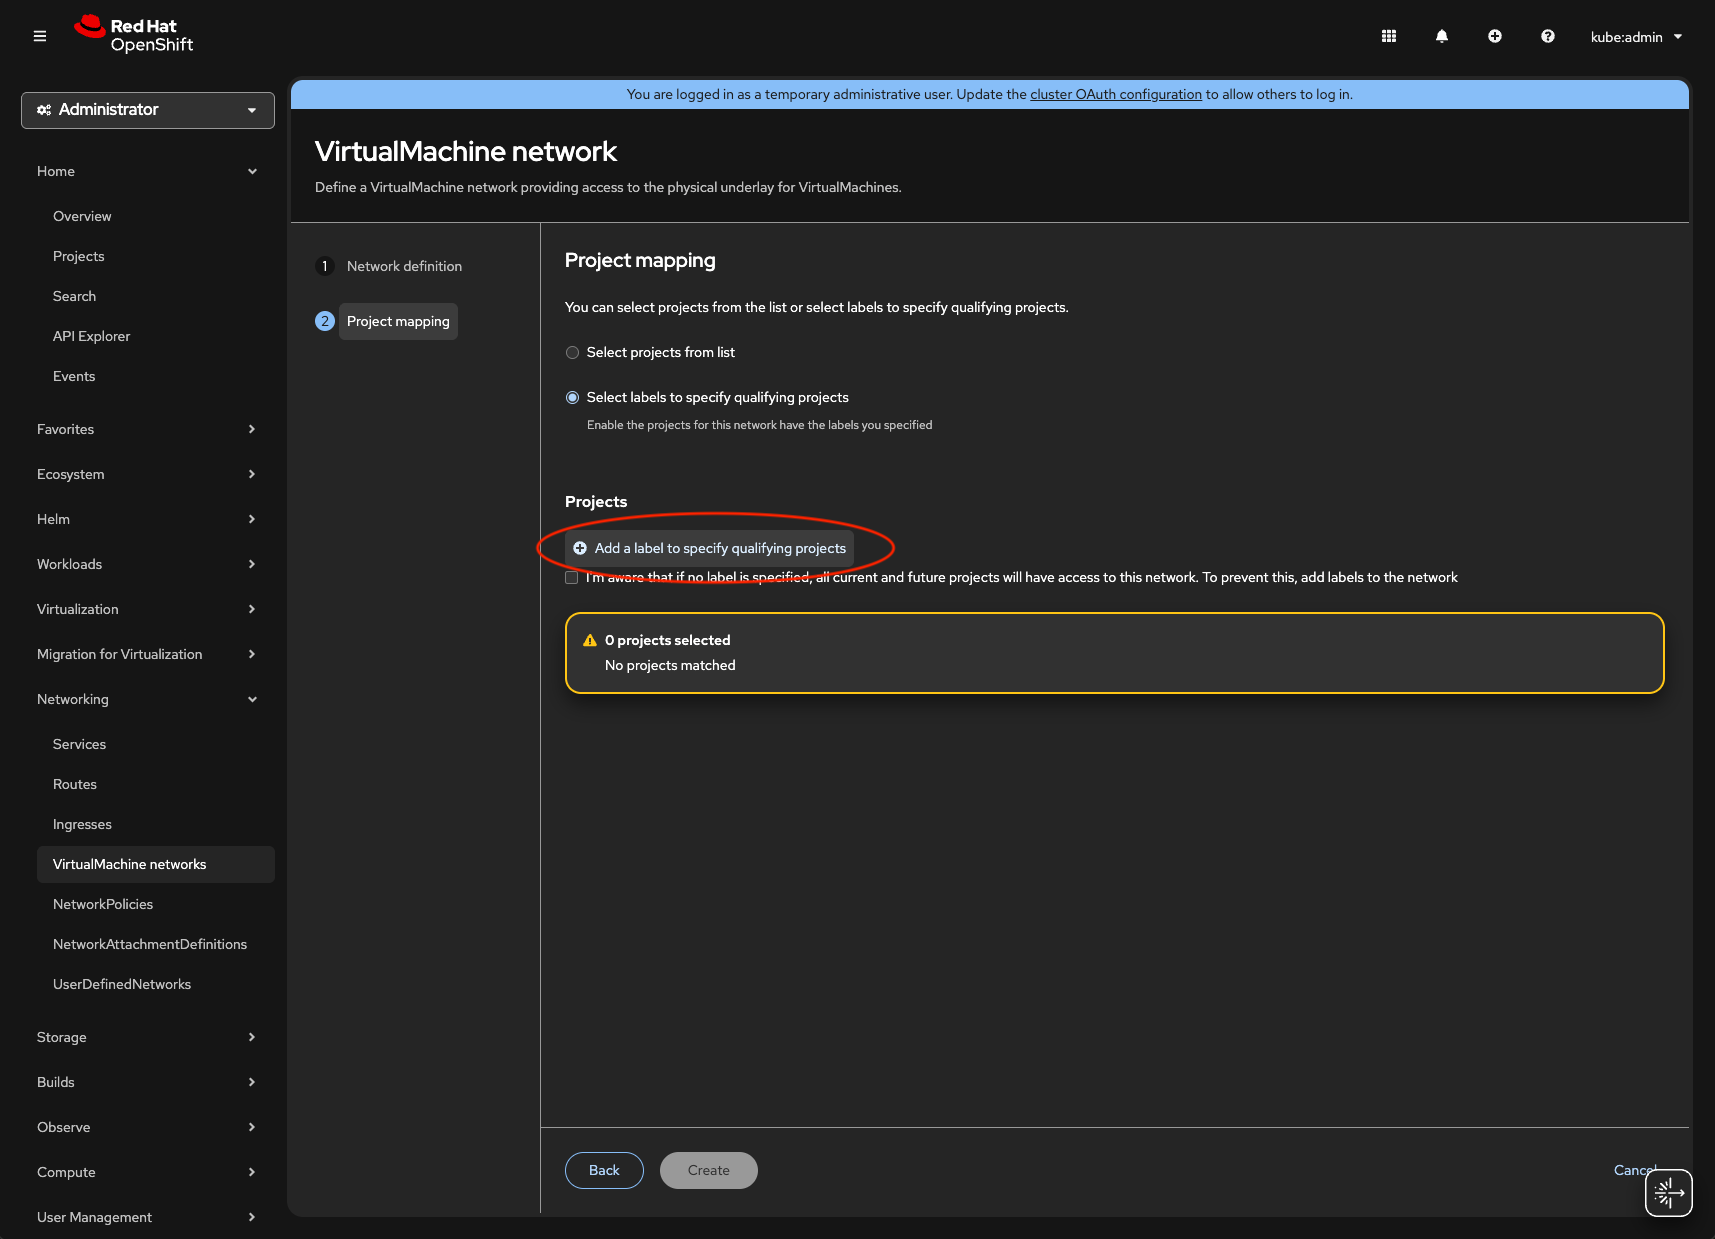
Task: Click the Back button
Action: 604,1170
